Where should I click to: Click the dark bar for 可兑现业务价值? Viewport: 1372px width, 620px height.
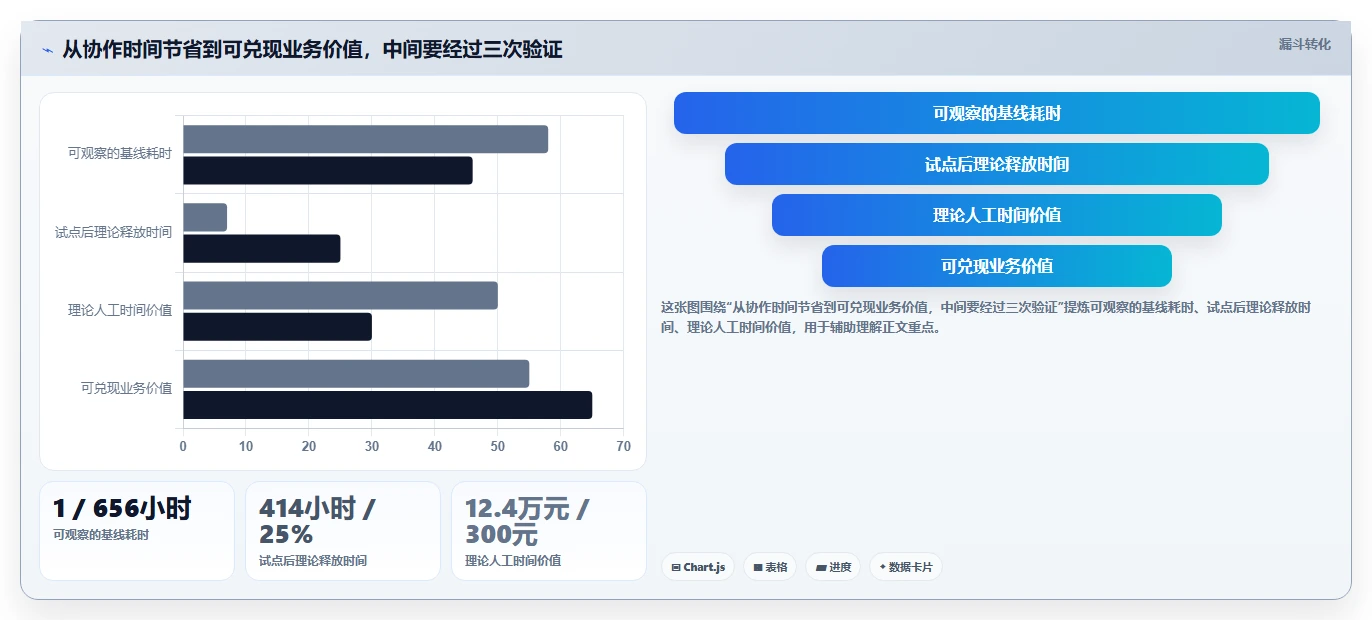click(387, 405)
